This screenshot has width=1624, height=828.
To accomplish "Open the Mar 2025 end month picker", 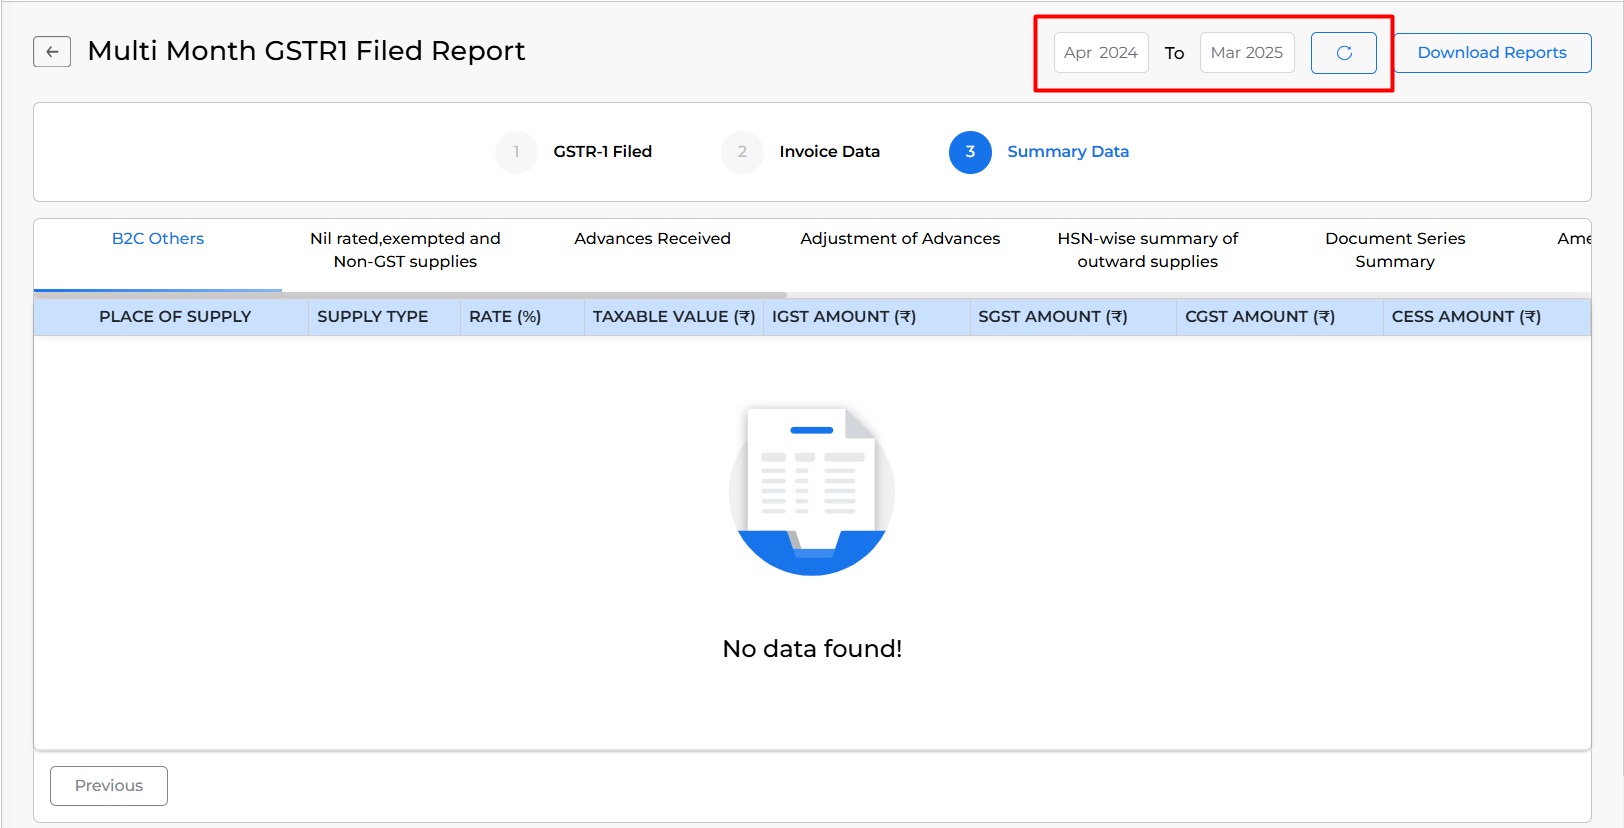I will (1247, 53).
